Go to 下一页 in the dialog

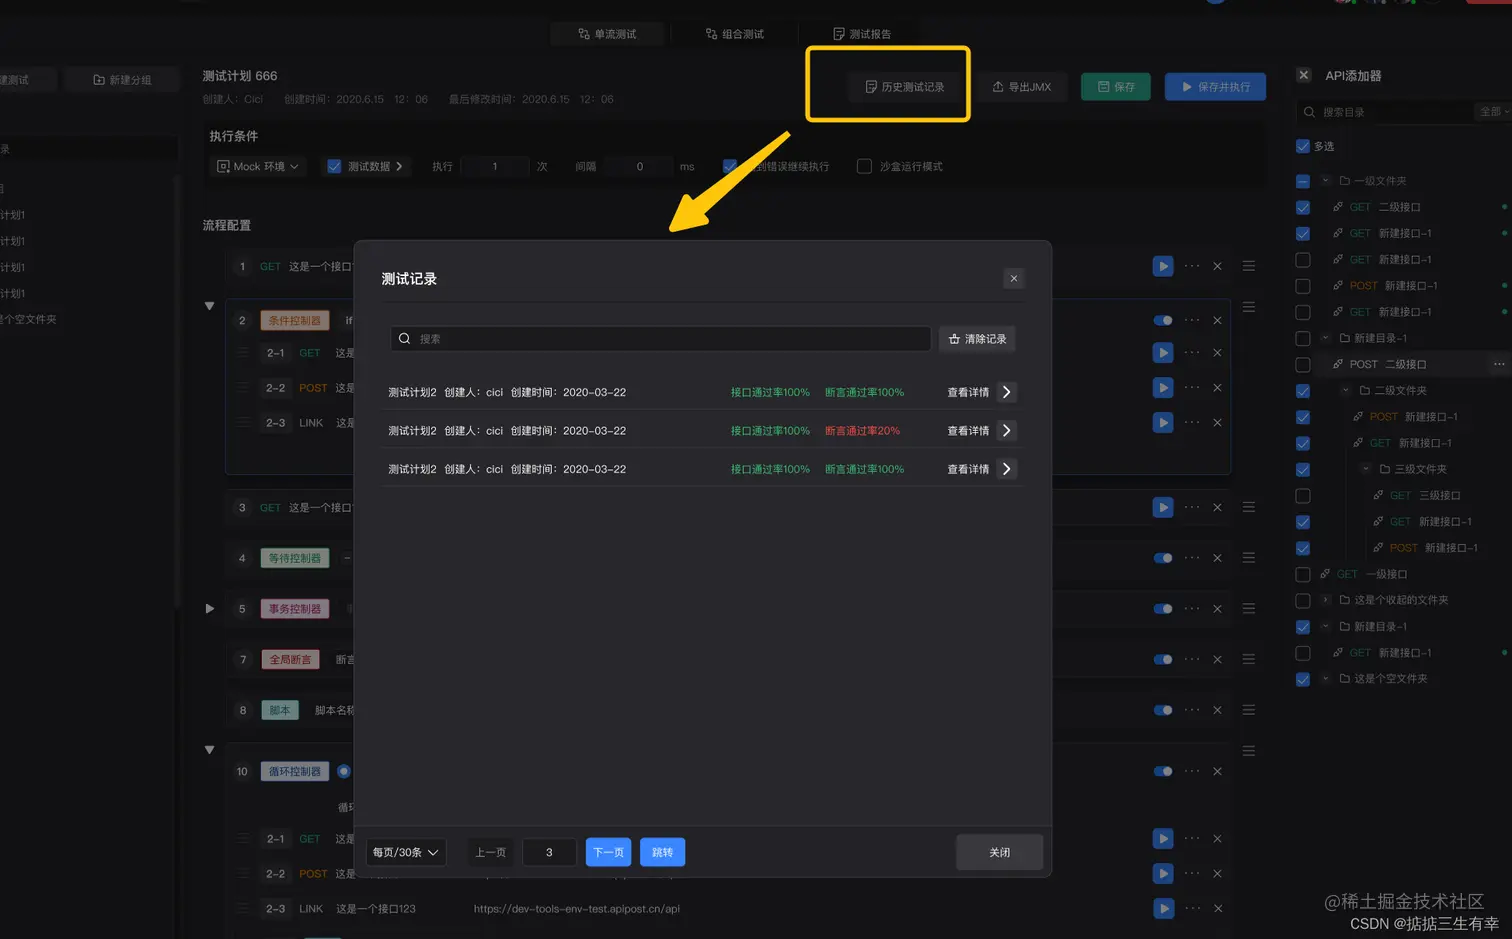[608, 852]
